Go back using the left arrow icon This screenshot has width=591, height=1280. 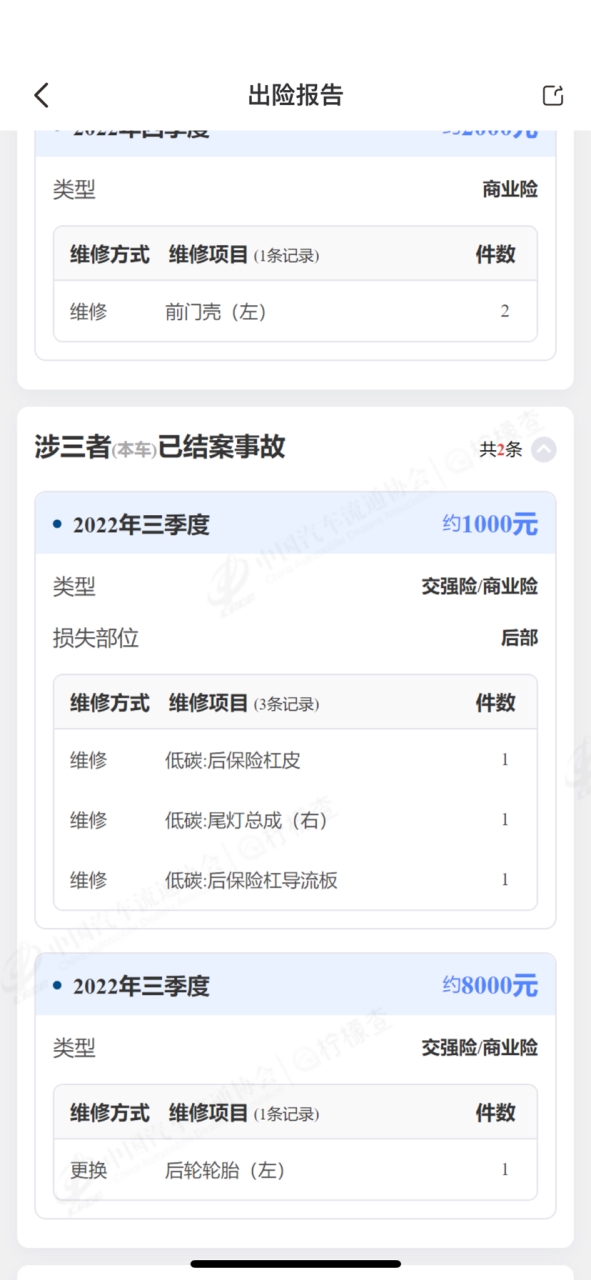pyautogui.click(x=41, y=95)
